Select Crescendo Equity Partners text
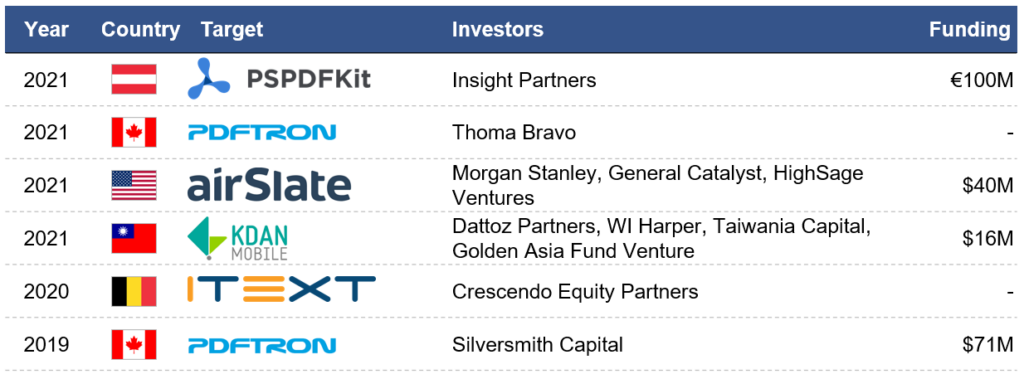 pyautogui.click(x=575, y=291)
